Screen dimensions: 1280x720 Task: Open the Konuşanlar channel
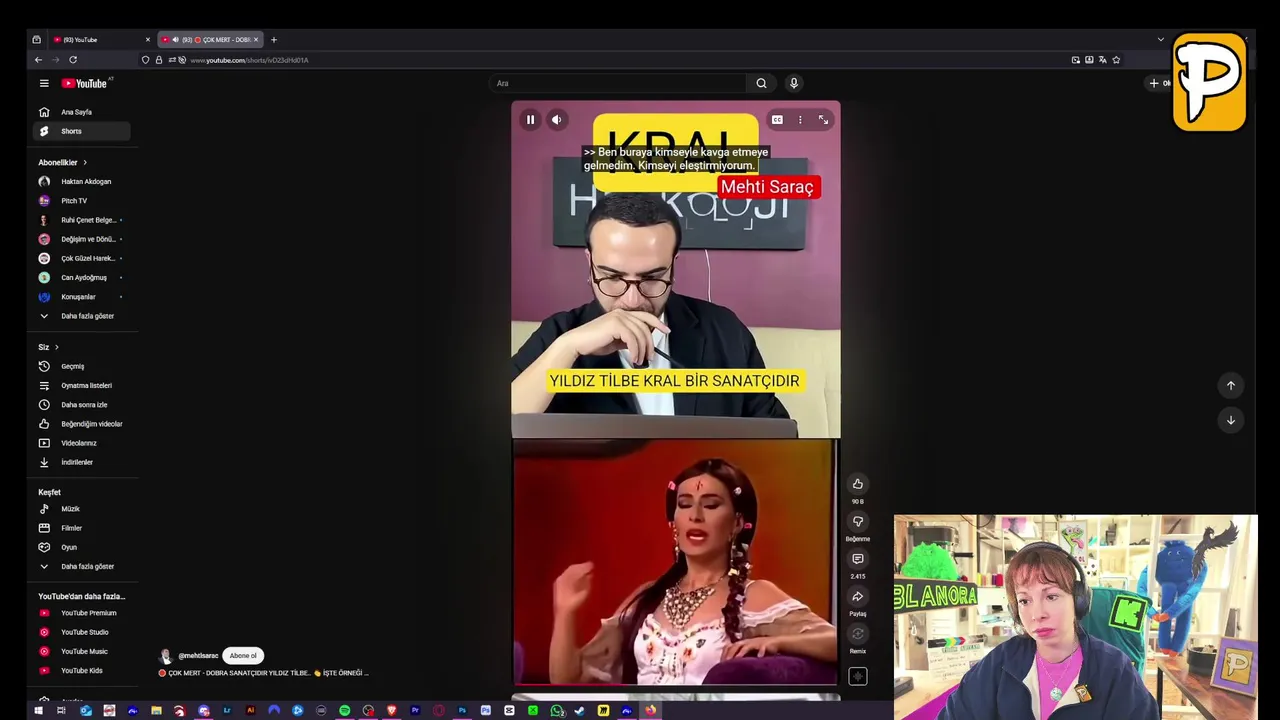point(79,297)
